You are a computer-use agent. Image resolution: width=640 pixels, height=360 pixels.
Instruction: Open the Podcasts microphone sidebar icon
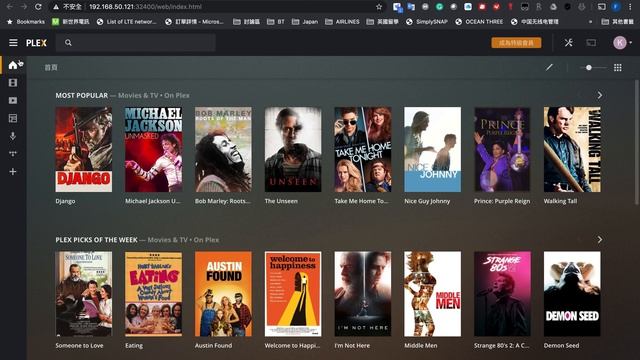point(13,136)
